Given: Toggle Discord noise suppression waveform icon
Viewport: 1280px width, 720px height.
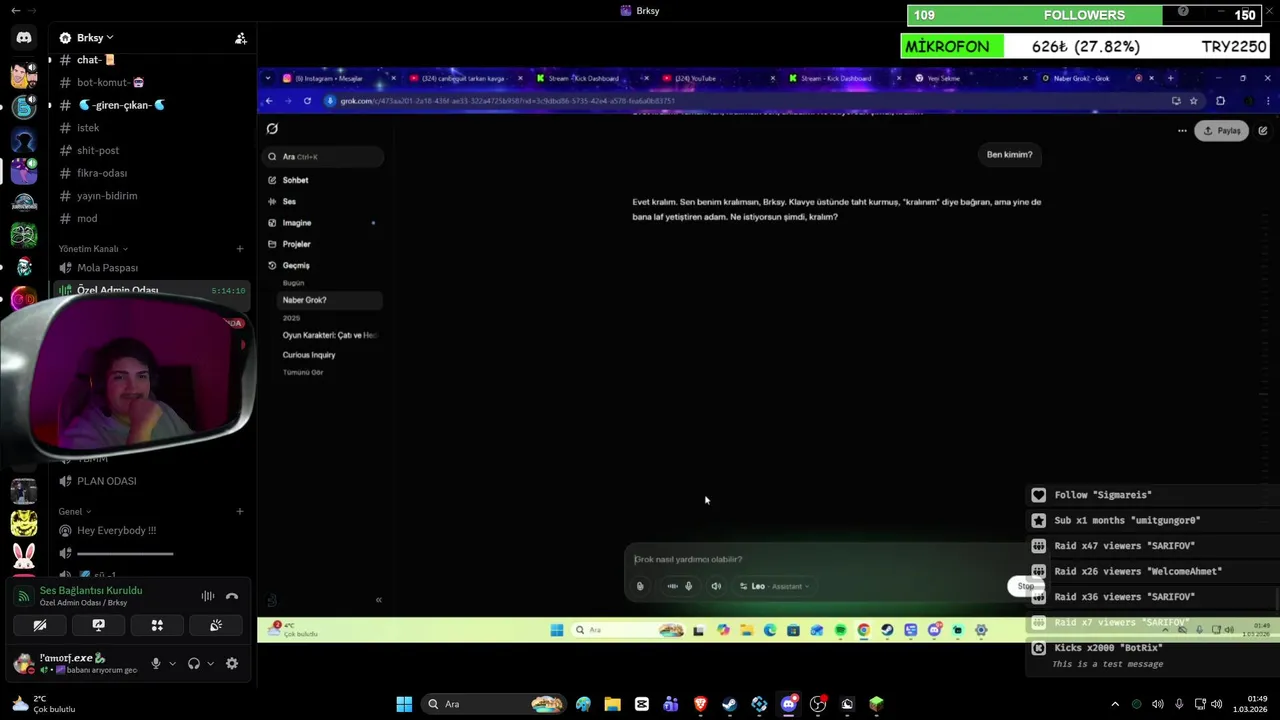Looking at the screenshot, I should click(x=208, y=596).
